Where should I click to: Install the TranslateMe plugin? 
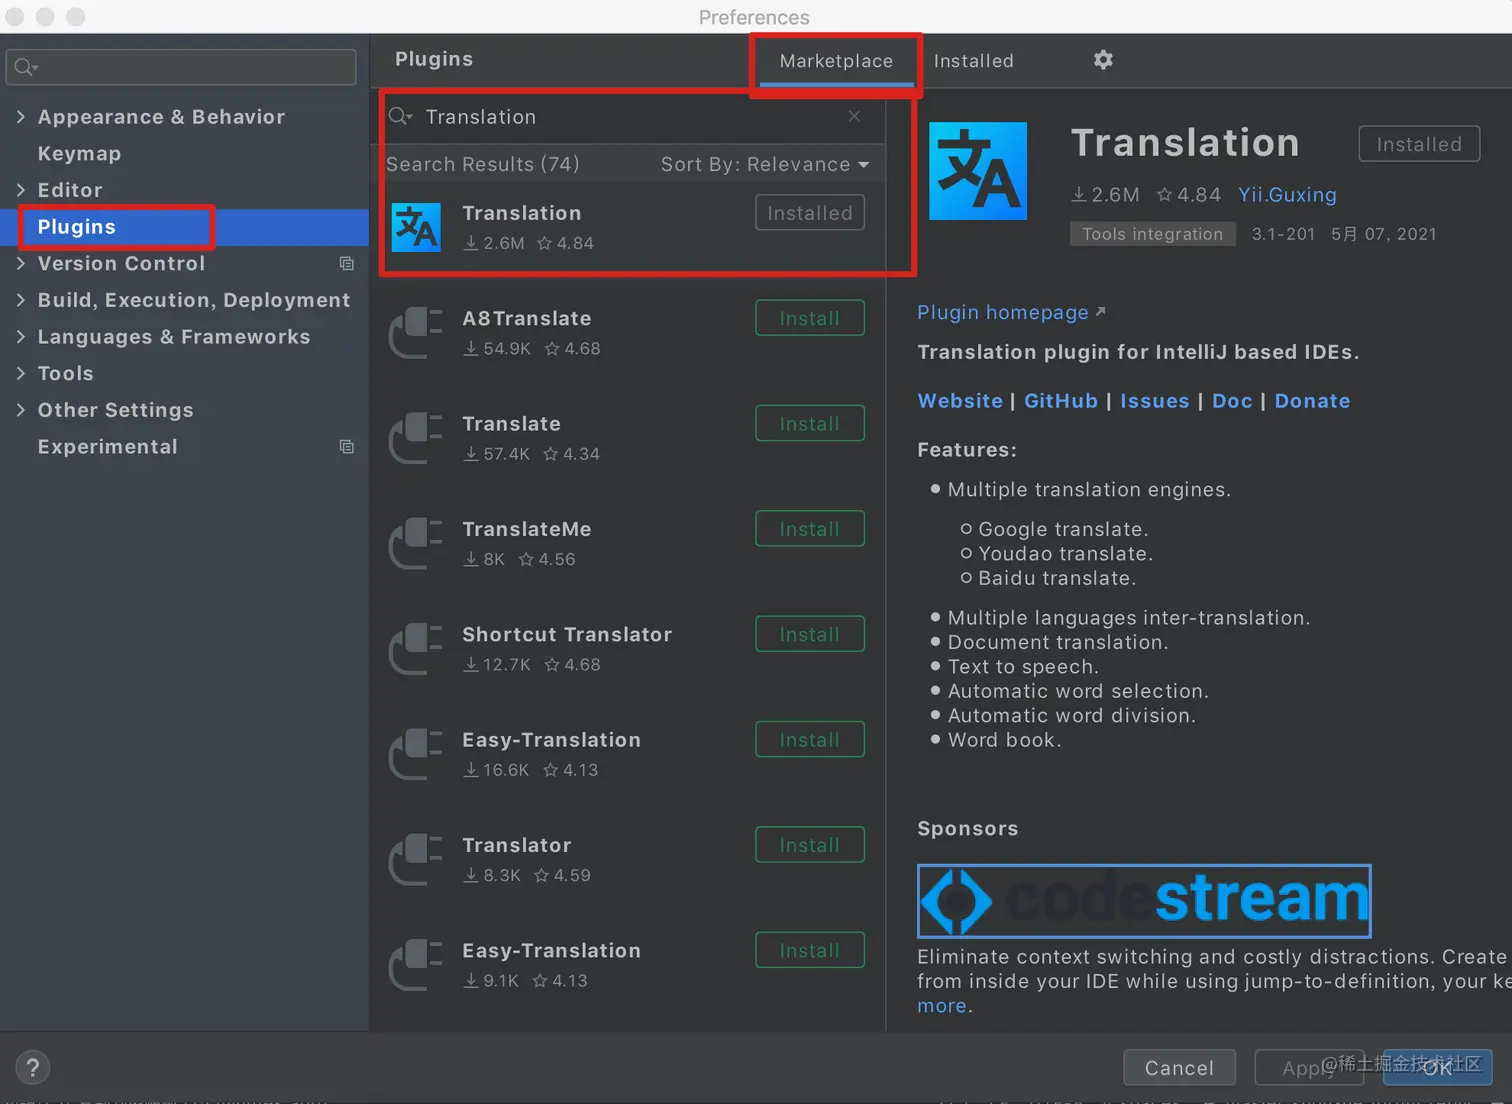coord(809,528)
